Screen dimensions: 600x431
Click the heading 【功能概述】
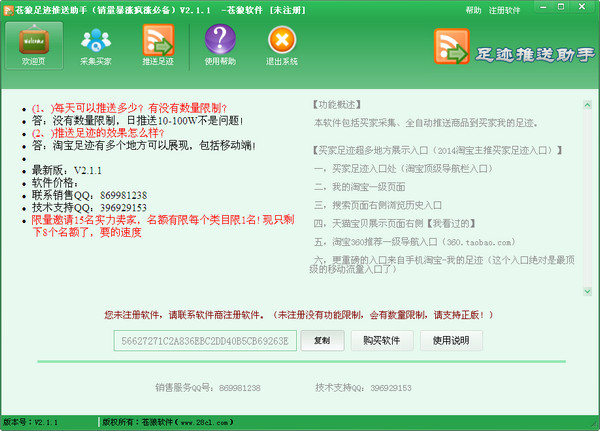[336, 105]
